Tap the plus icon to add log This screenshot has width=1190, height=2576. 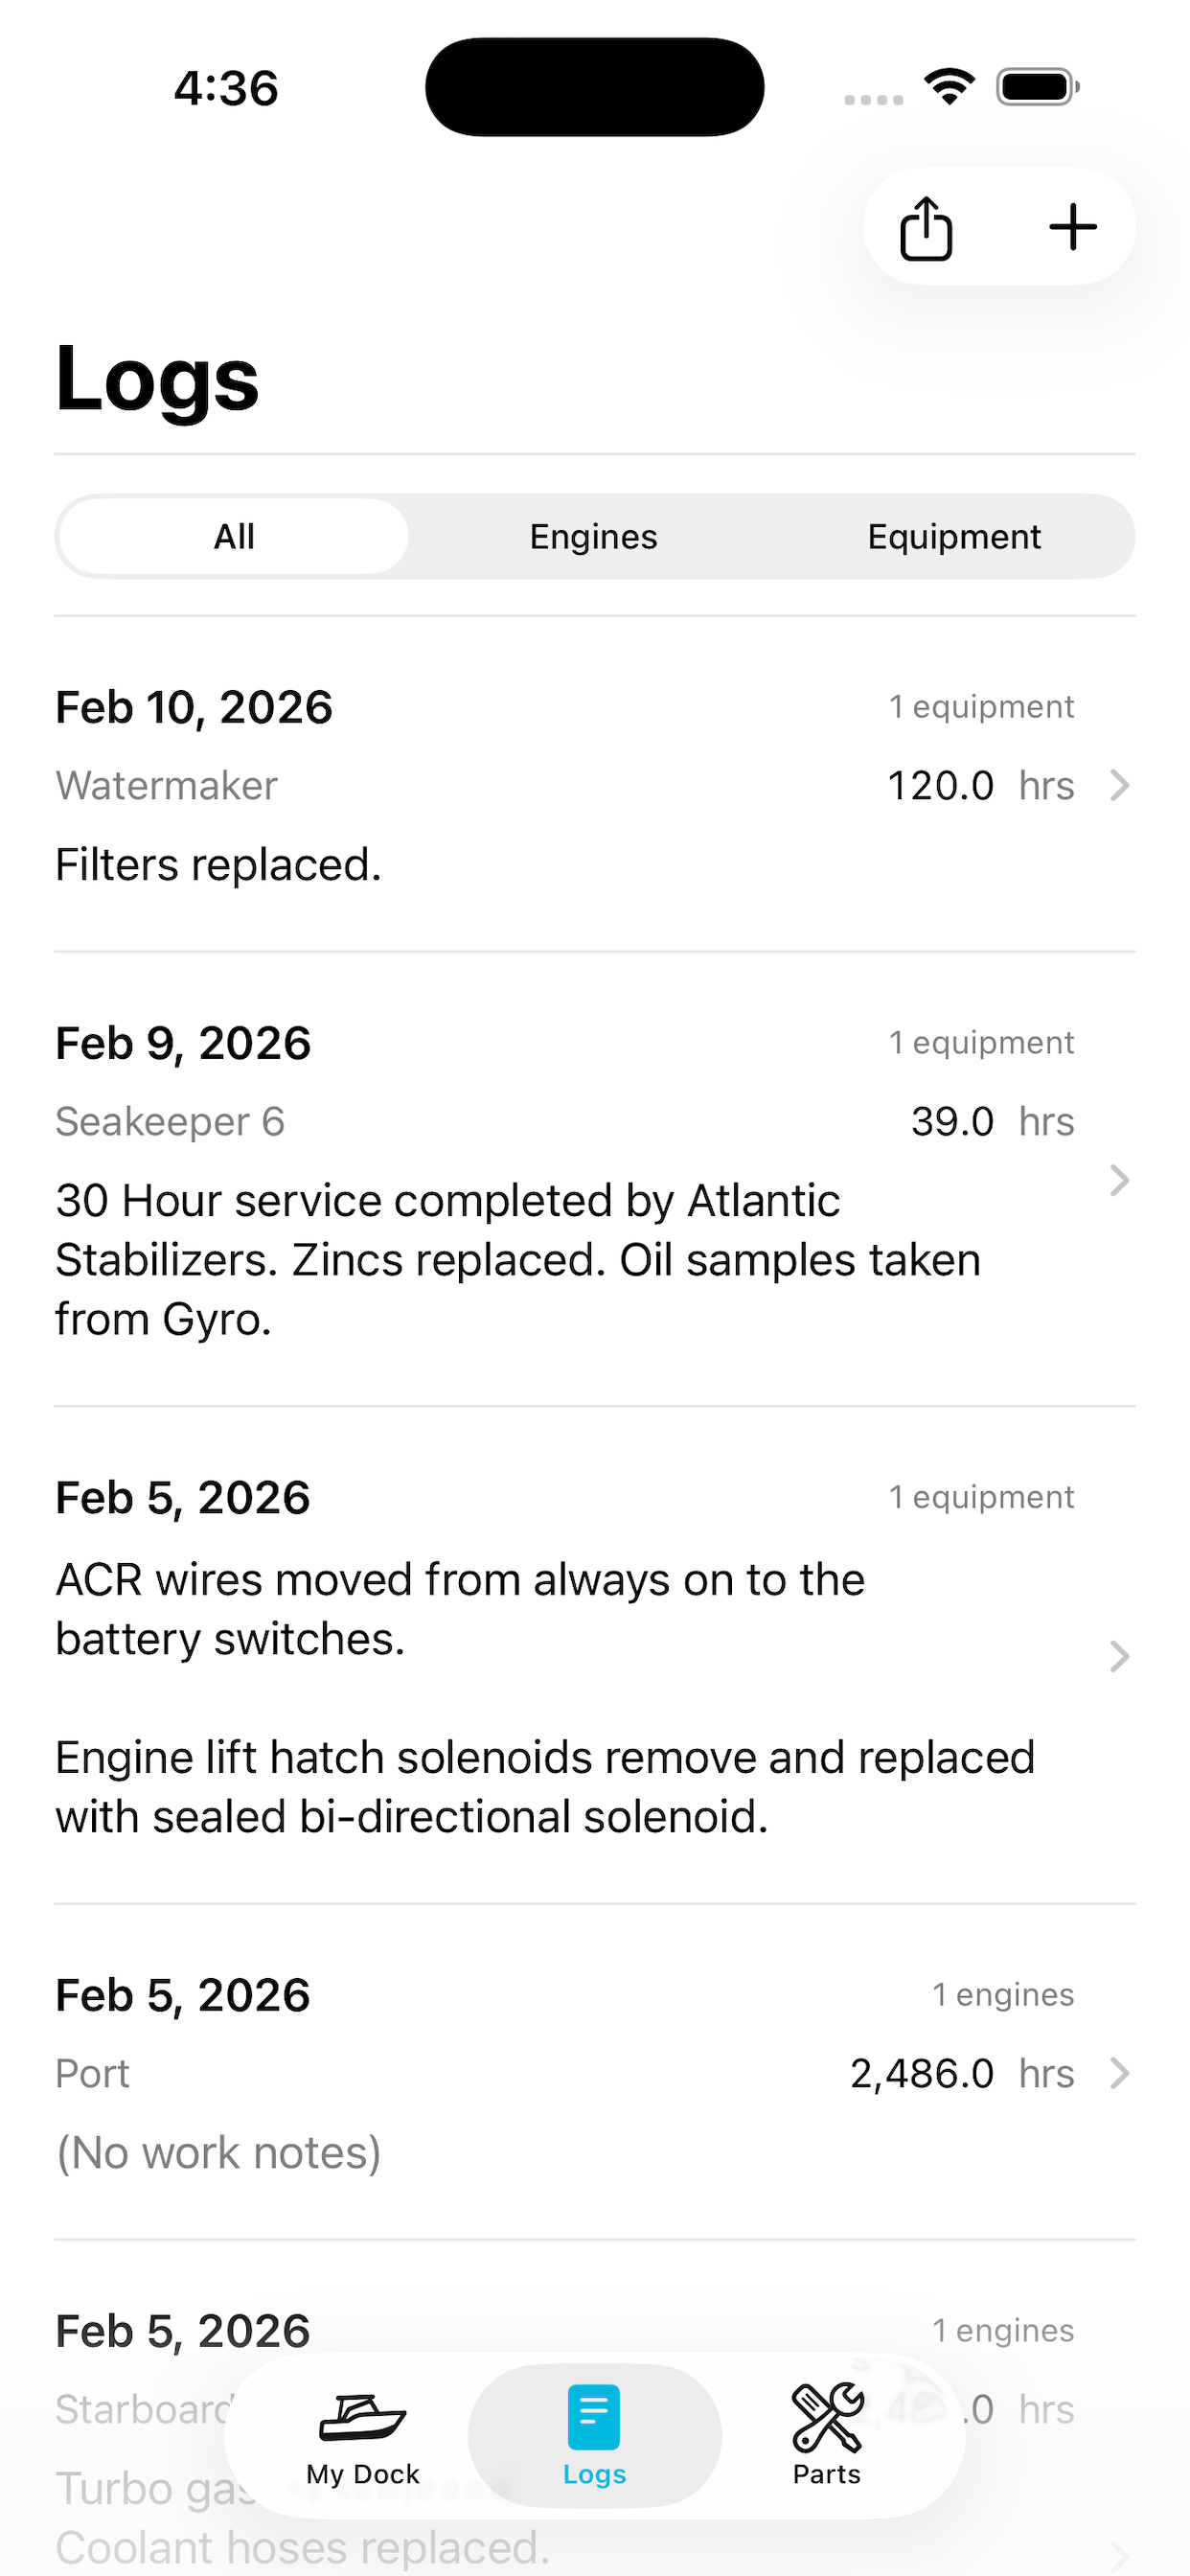click(1072, 227)
